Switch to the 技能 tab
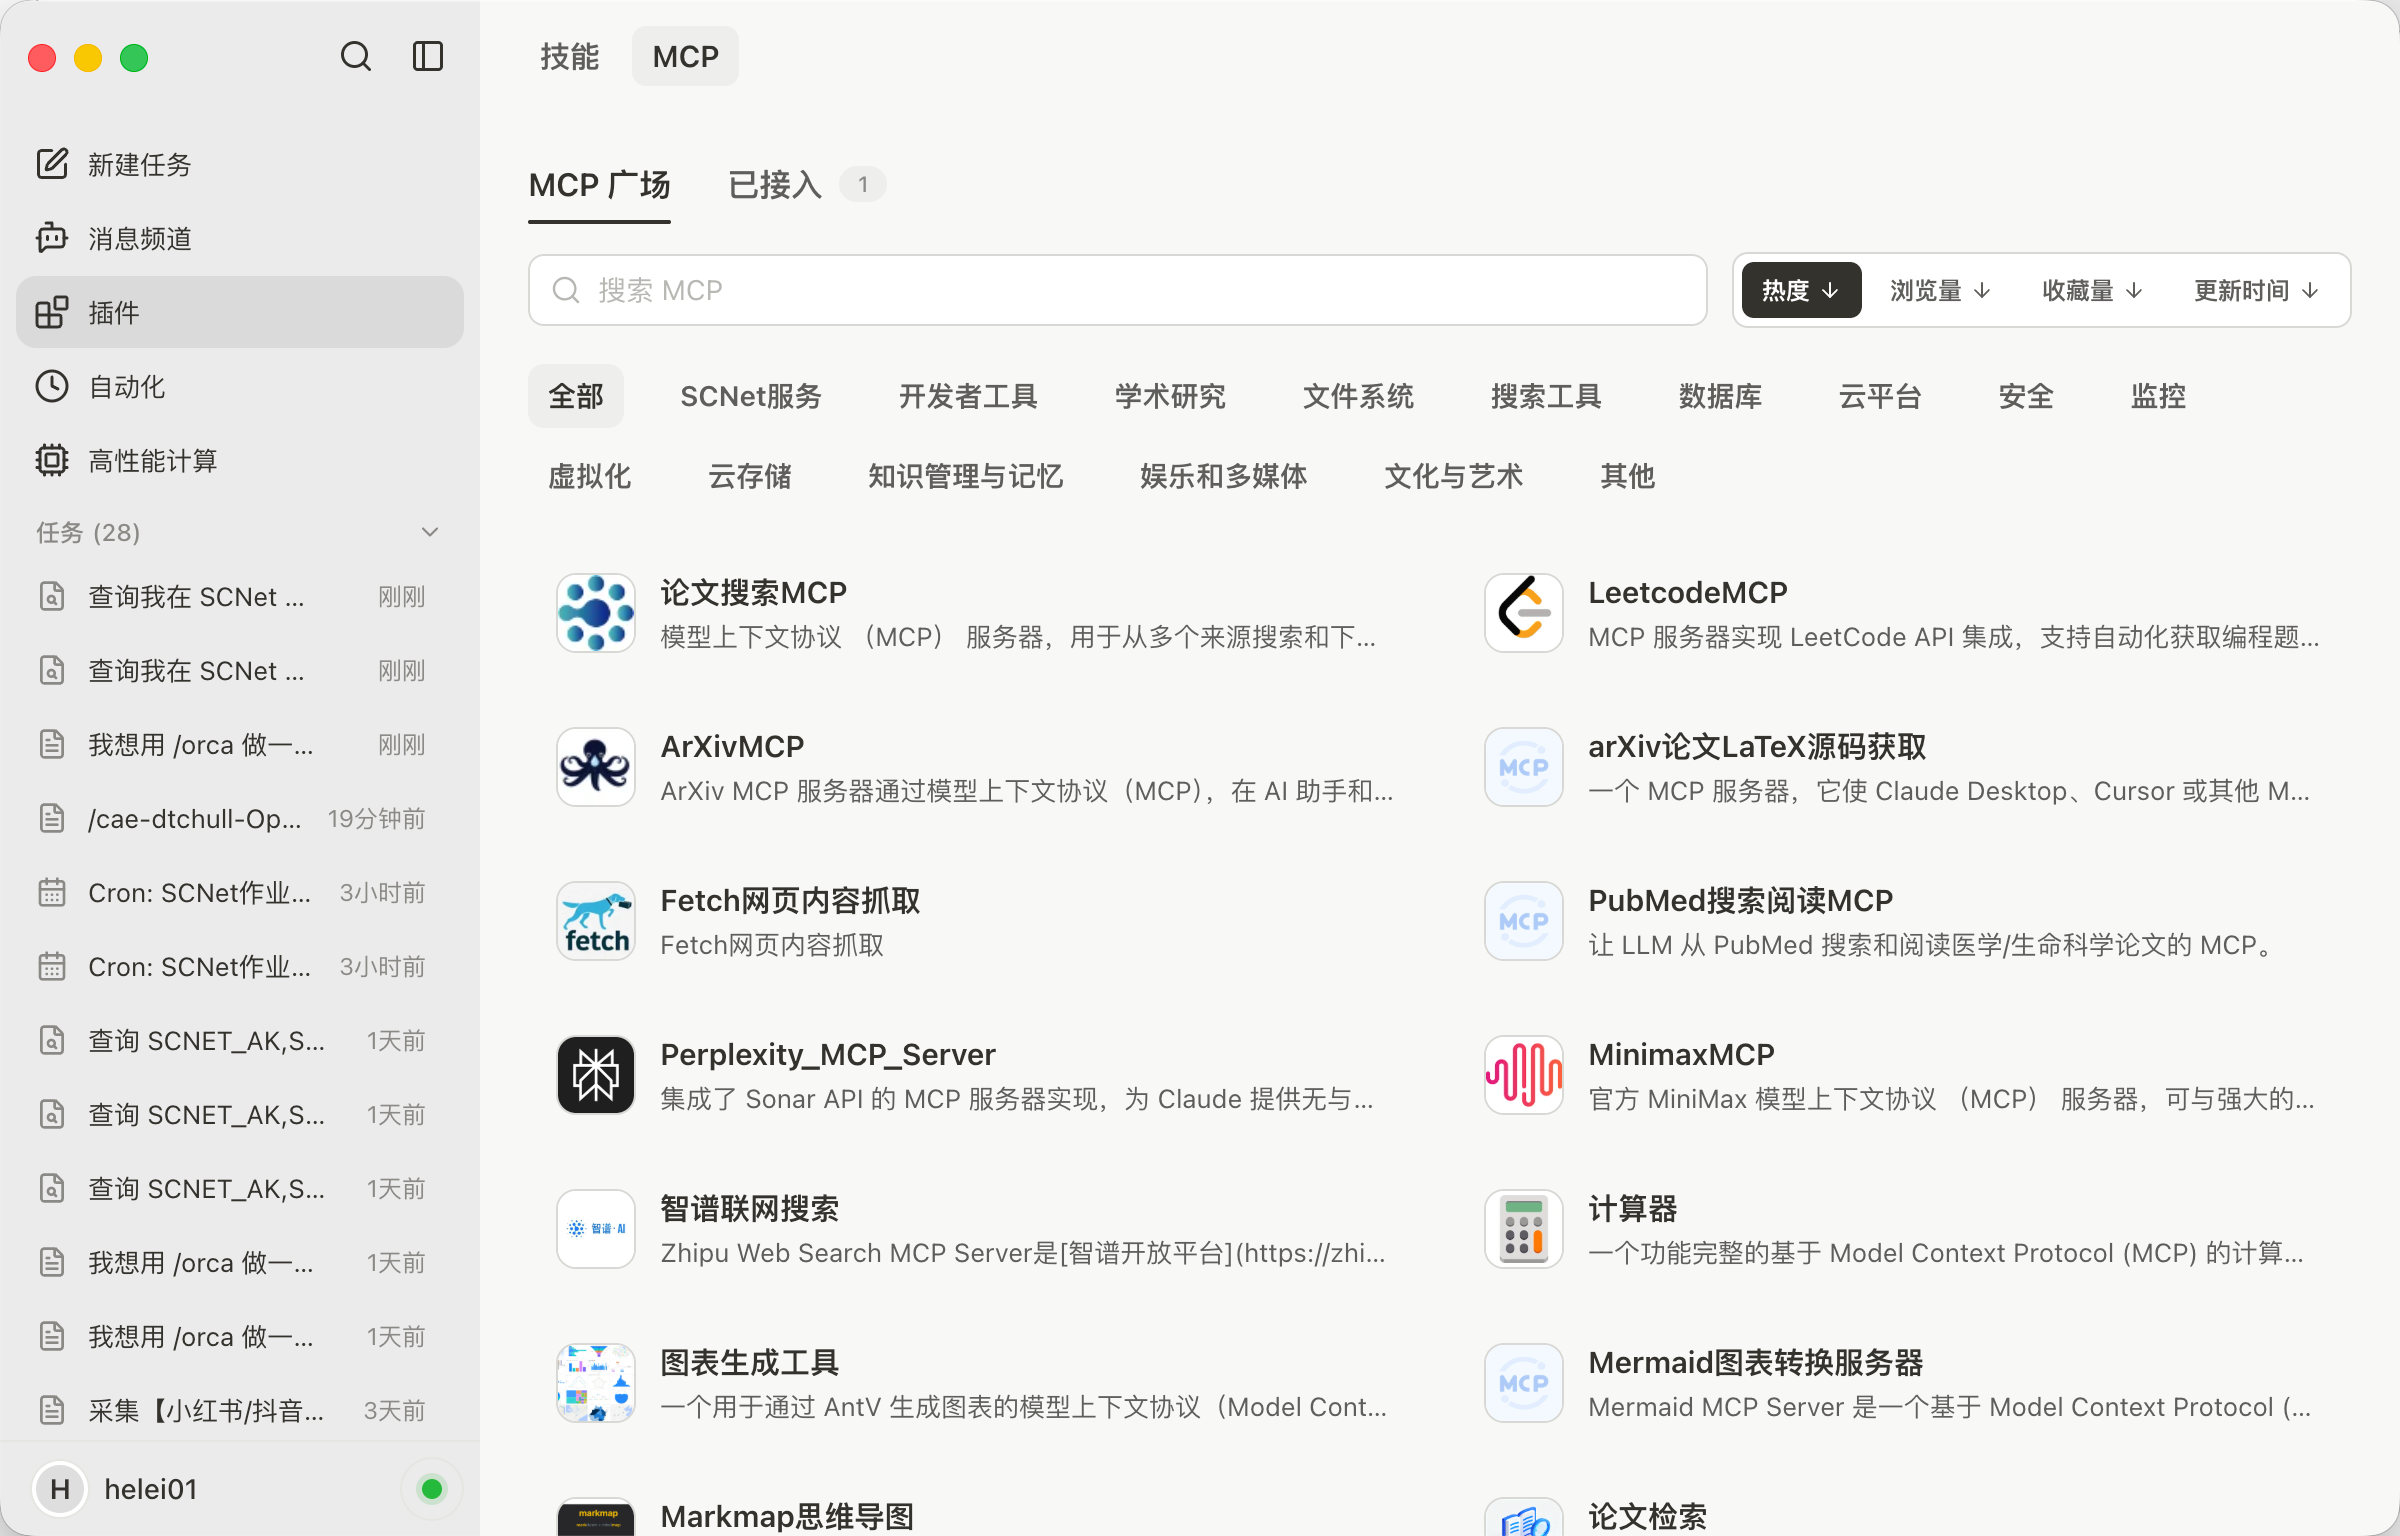The image size is (2400, 1536). tap(570, 56)
